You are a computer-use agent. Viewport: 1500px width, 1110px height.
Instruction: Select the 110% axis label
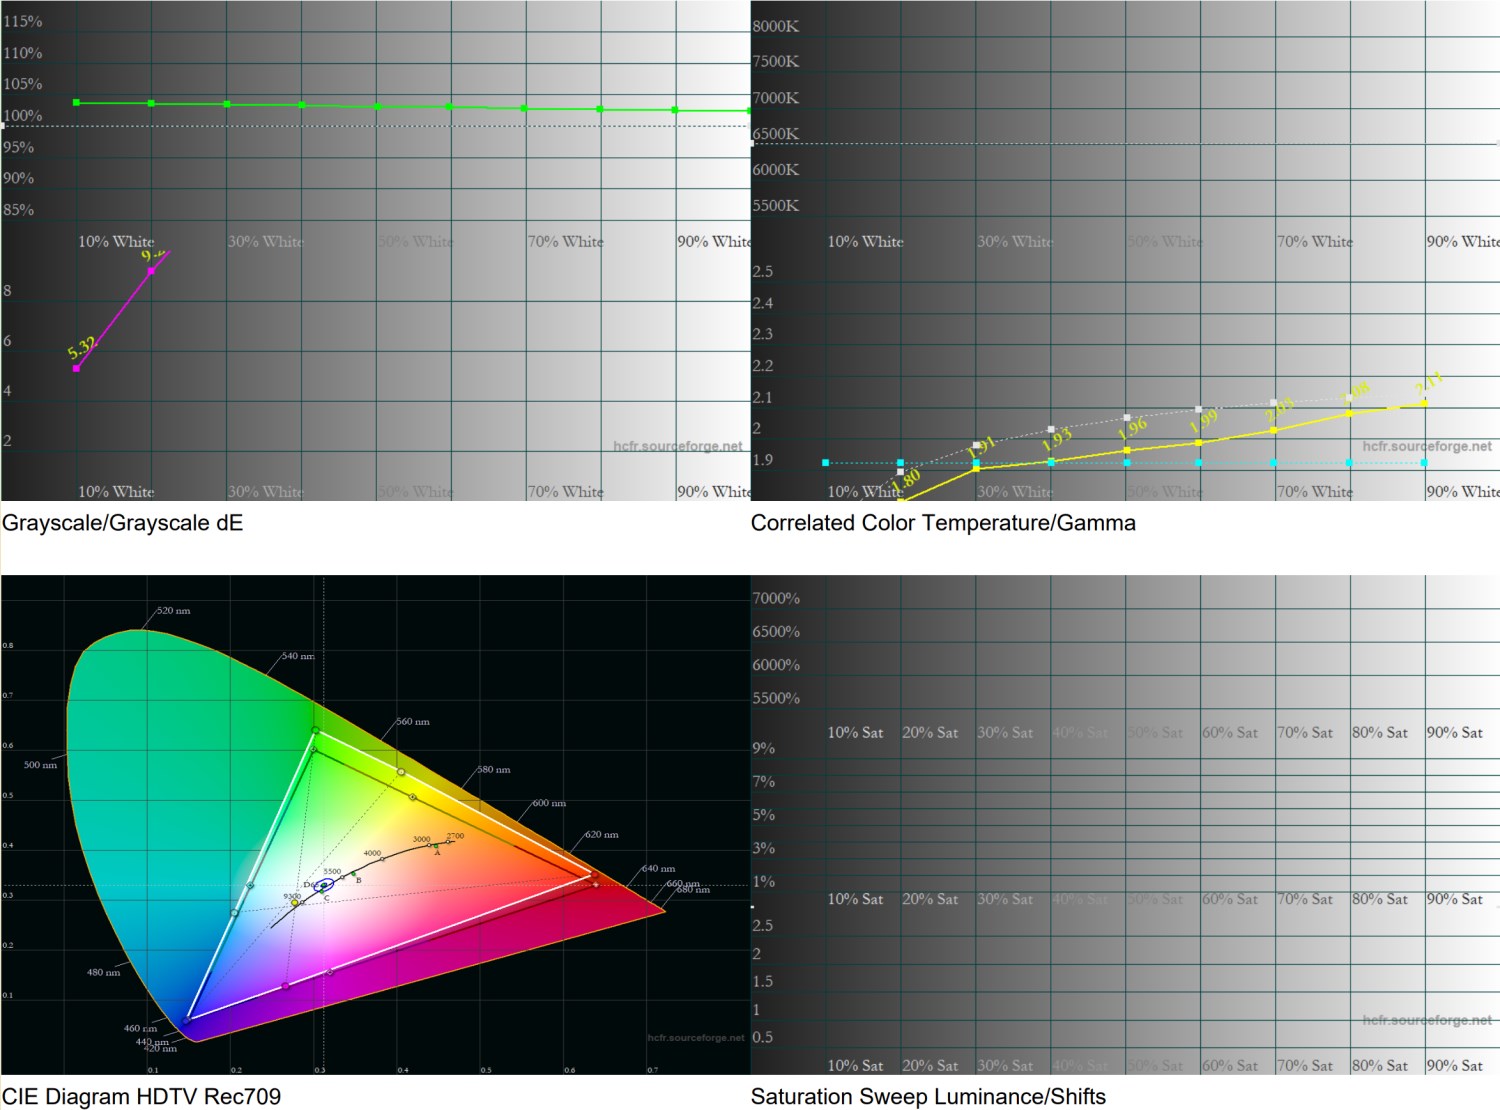[x=23, y=53]
